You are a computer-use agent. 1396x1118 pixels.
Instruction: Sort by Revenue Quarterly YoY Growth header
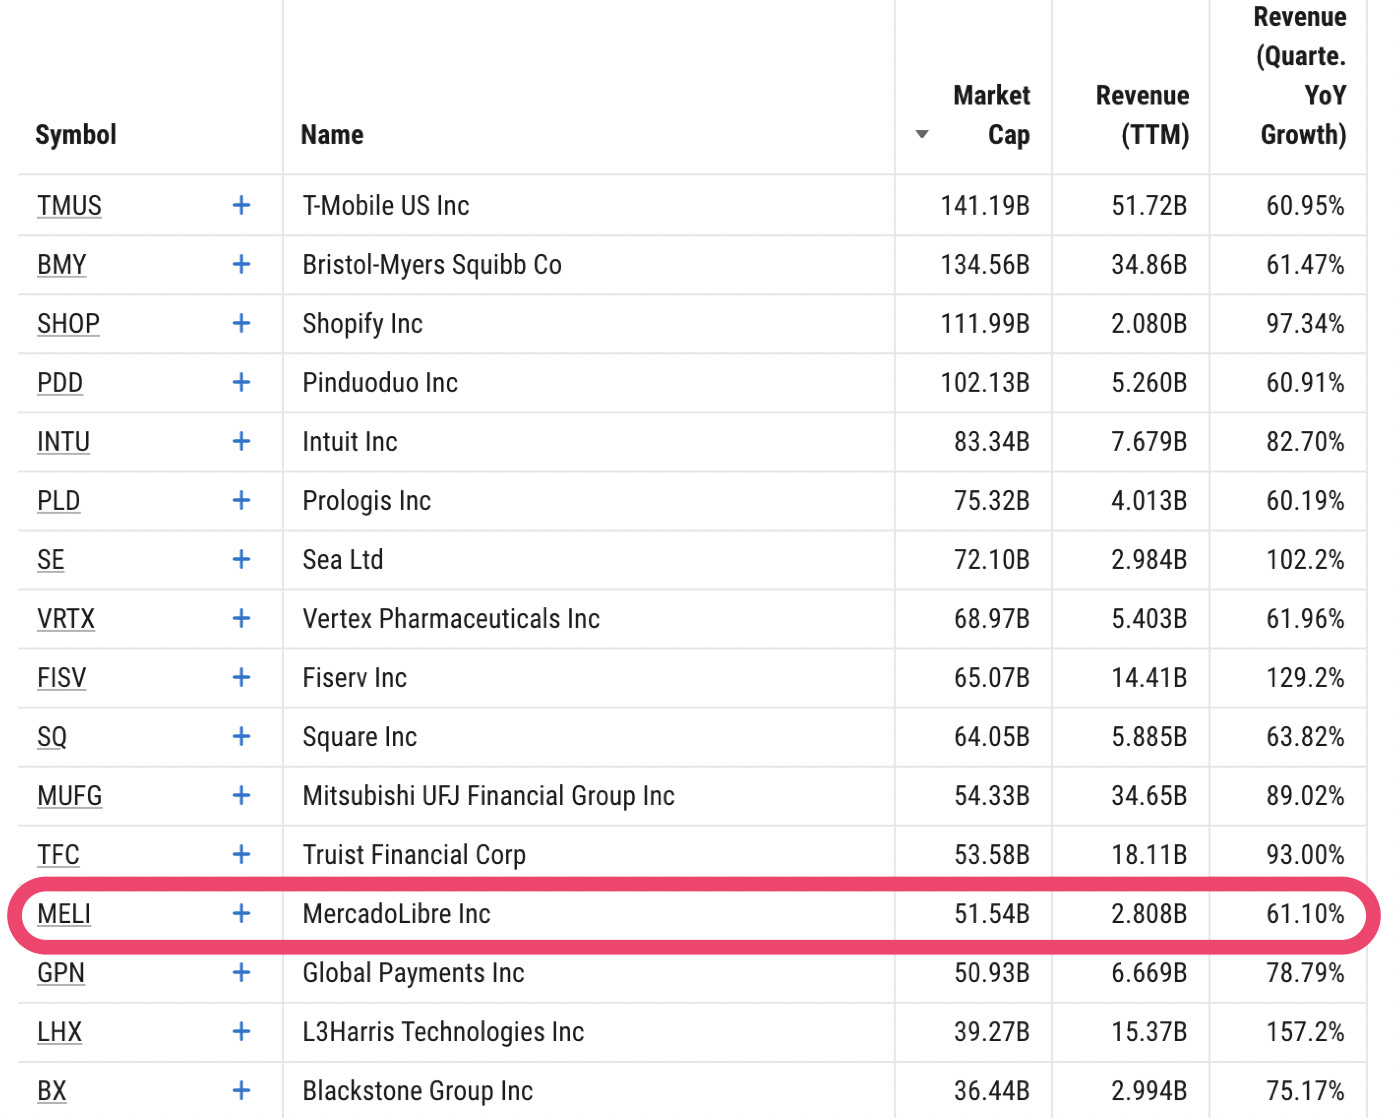[x=1301, y=76]
